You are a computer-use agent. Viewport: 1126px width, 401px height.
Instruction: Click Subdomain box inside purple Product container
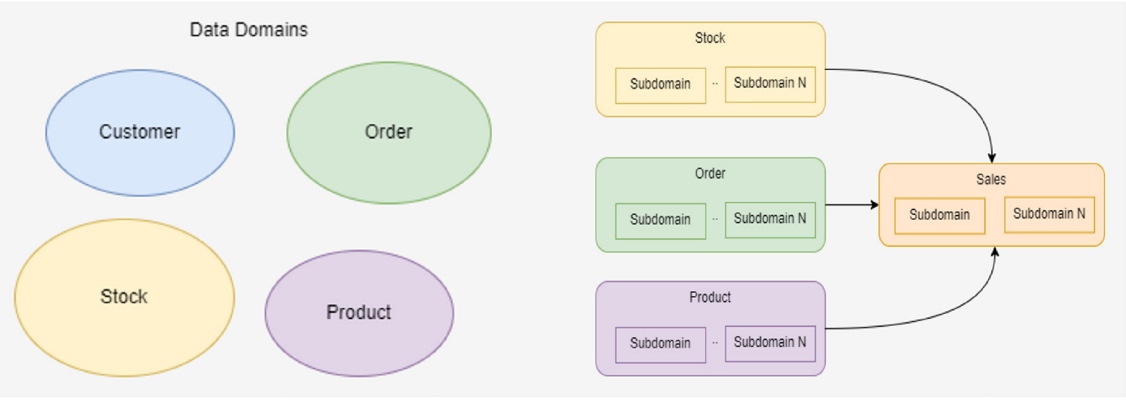coord(660,343)
